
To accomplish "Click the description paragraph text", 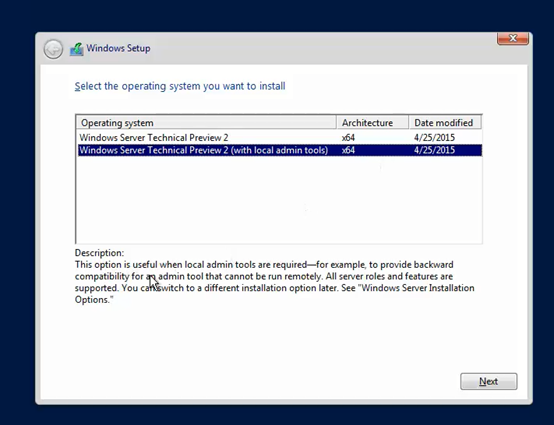I will pos(274,282).
